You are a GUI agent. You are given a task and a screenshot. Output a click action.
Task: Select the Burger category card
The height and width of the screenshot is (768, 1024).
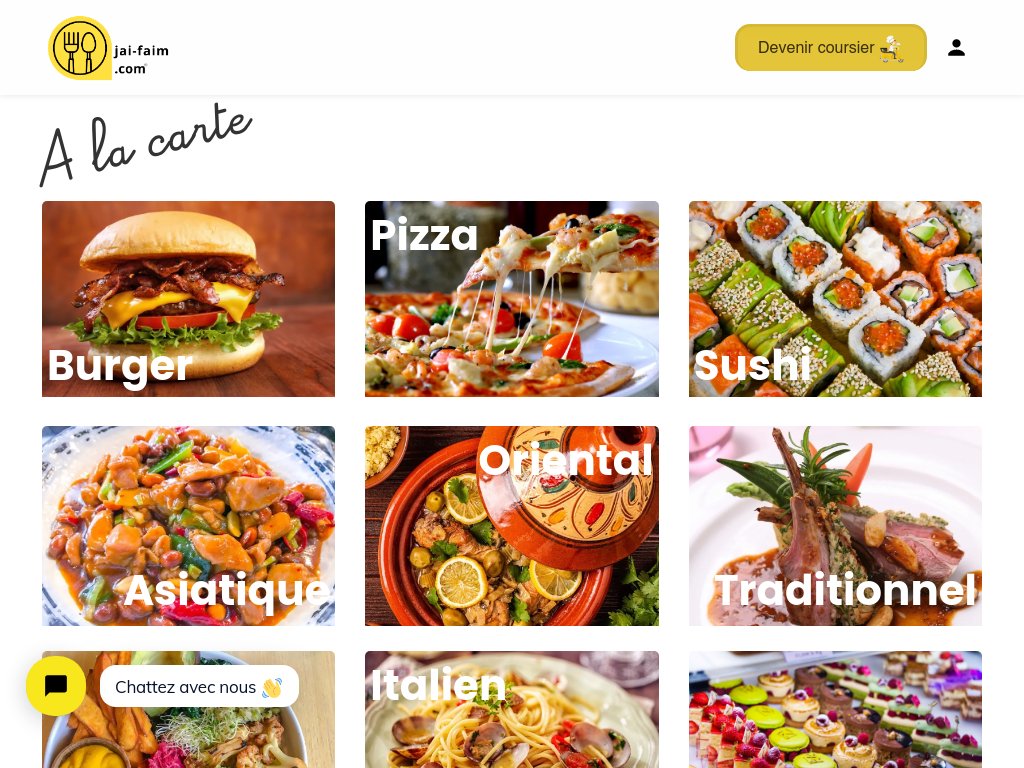(x=189, y=299)
